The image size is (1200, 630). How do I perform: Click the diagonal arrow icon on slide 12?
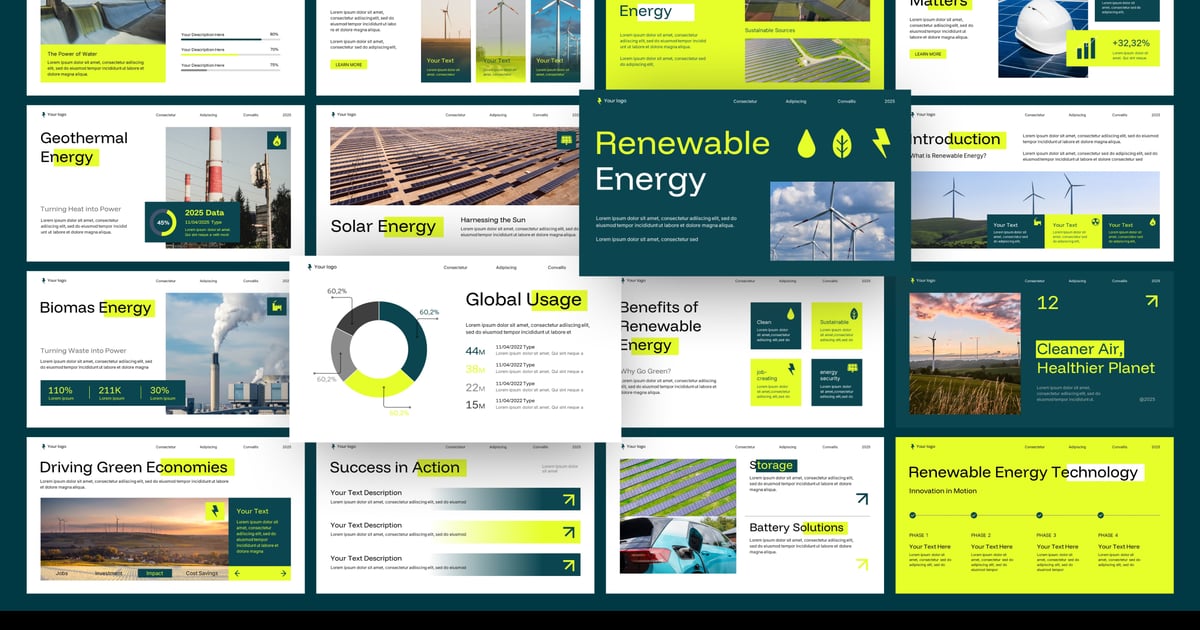pyautogui.click(x=1151, y=301)
